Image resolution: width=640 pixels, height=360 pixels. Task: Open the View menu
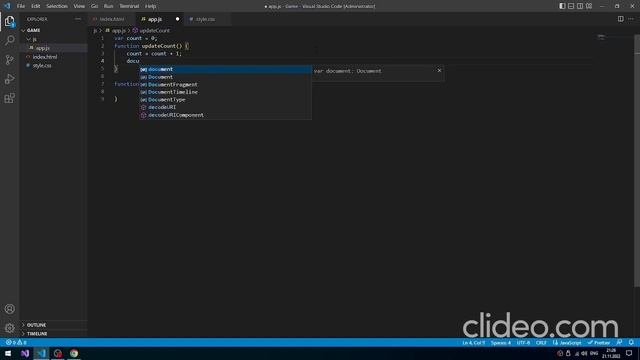coord(79,6)
